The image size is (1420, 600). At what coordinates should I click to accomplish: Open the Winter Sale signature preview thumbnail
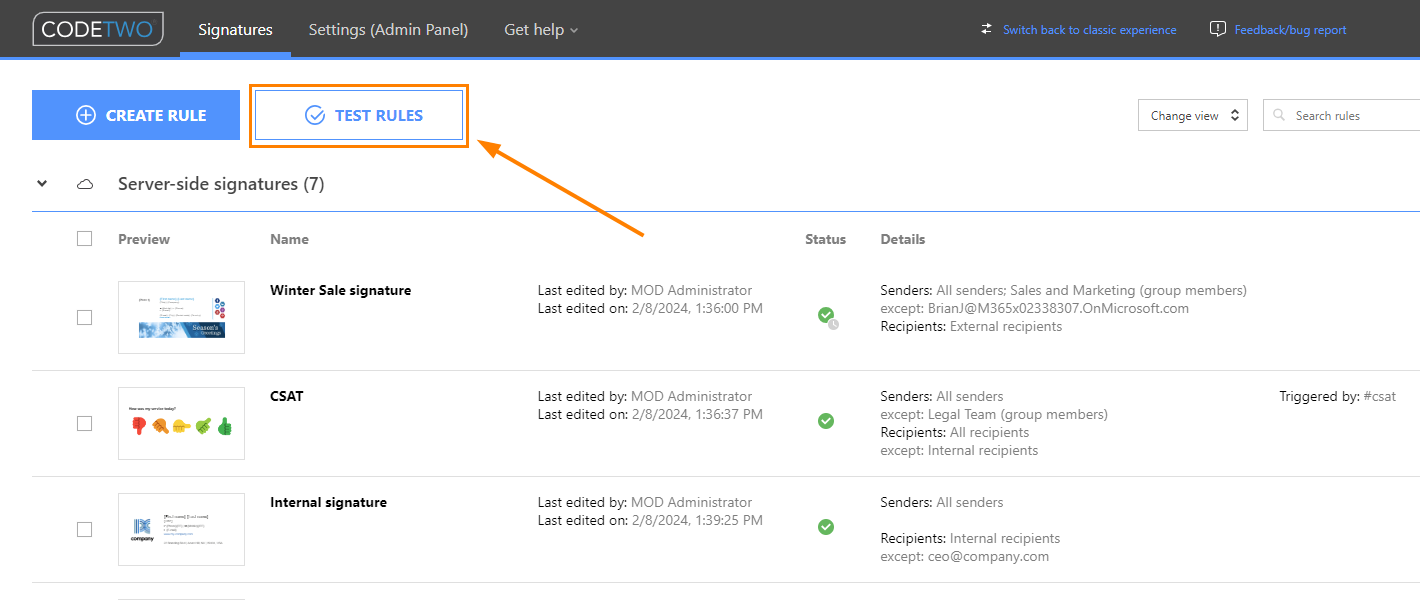181,317
